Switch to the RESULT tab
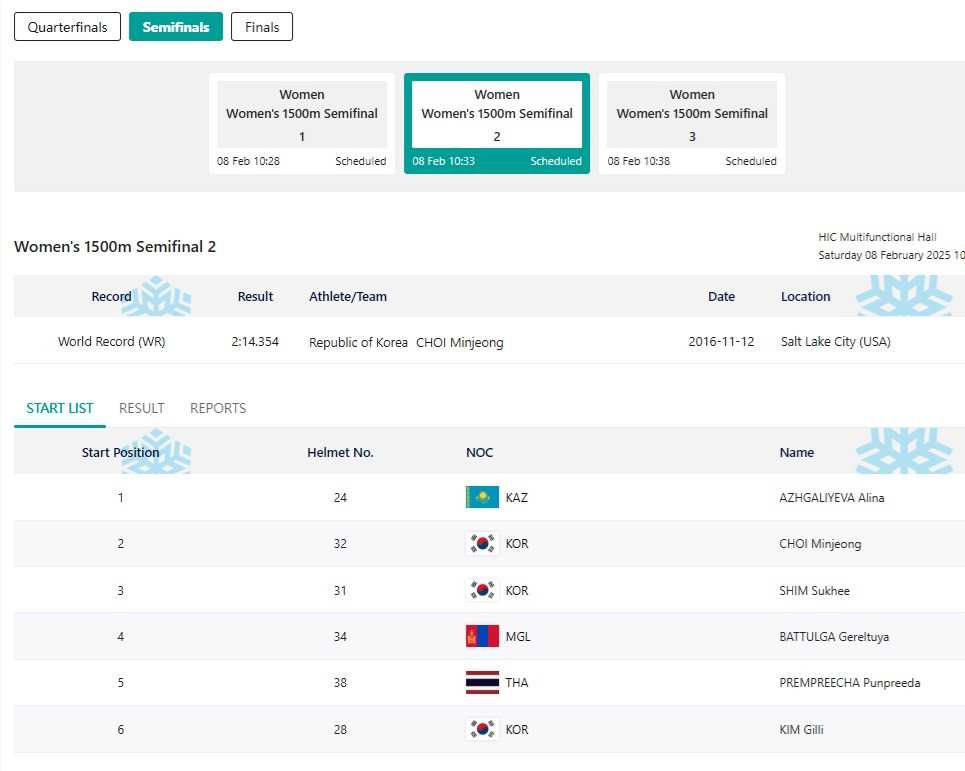This screenshot has height=771, width=965. [142, 408]
